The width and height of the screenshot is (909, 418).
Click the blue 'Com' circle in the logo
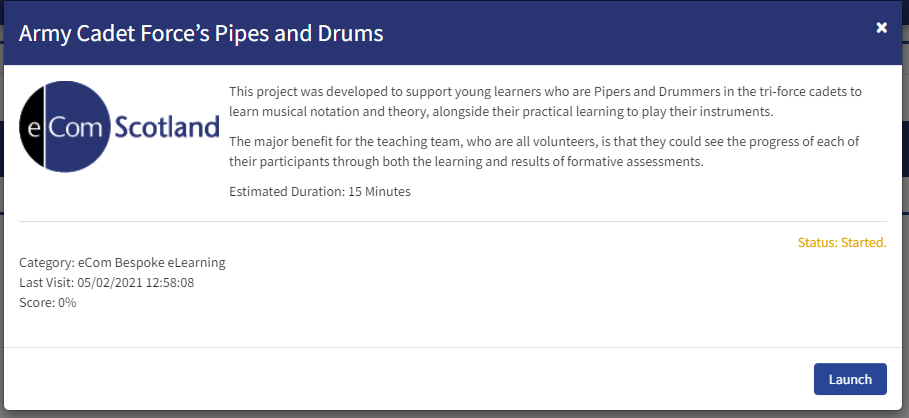click(x=77, y=126)
